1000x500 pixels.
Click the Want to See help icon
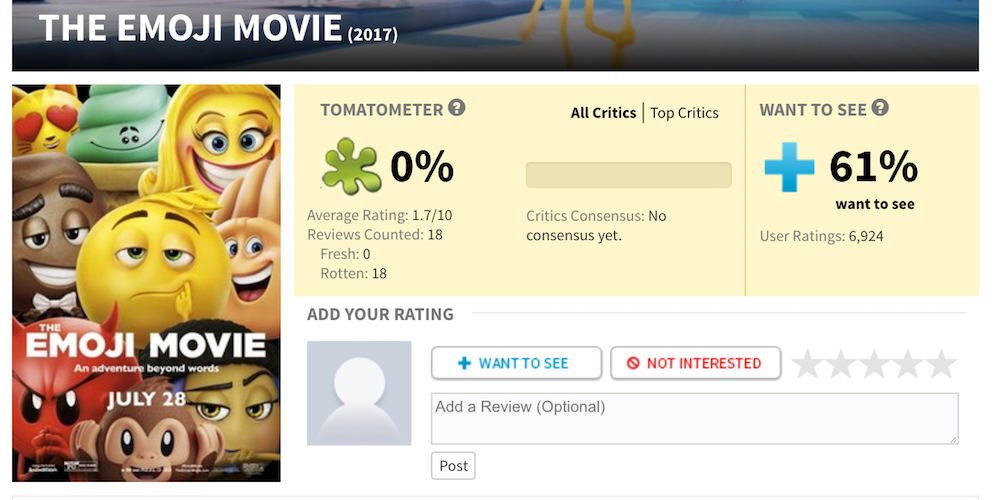[880, 109]
